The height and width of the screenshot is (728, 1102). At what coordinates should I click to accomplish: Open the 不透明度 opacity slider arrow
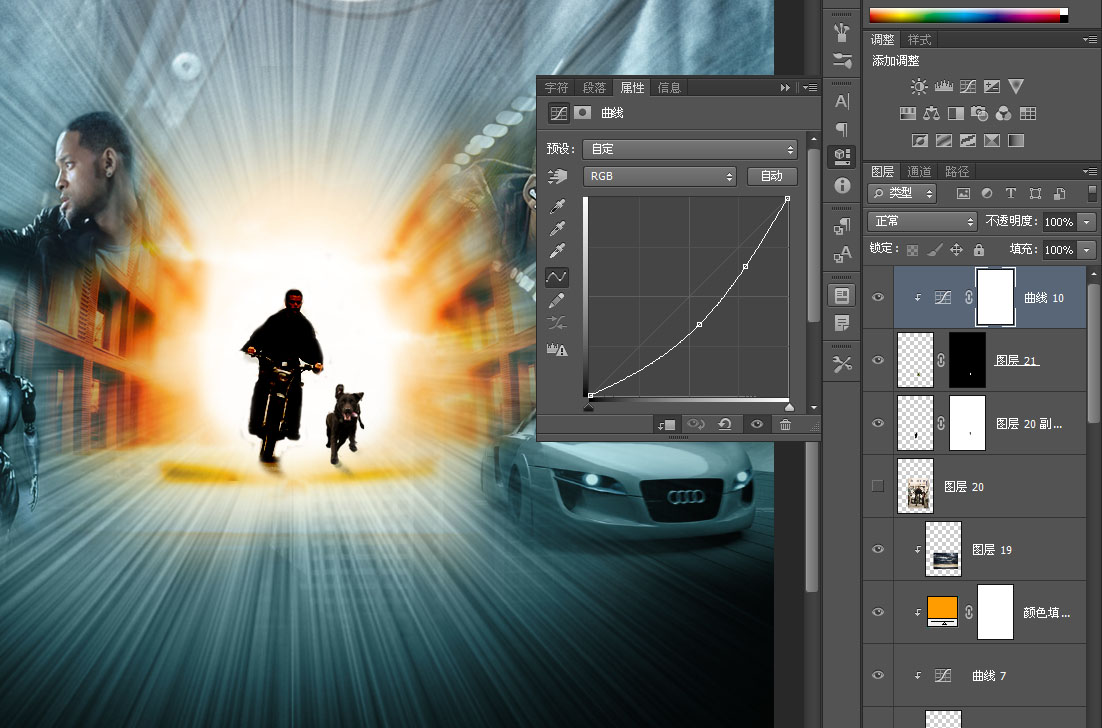(1087, 222)
